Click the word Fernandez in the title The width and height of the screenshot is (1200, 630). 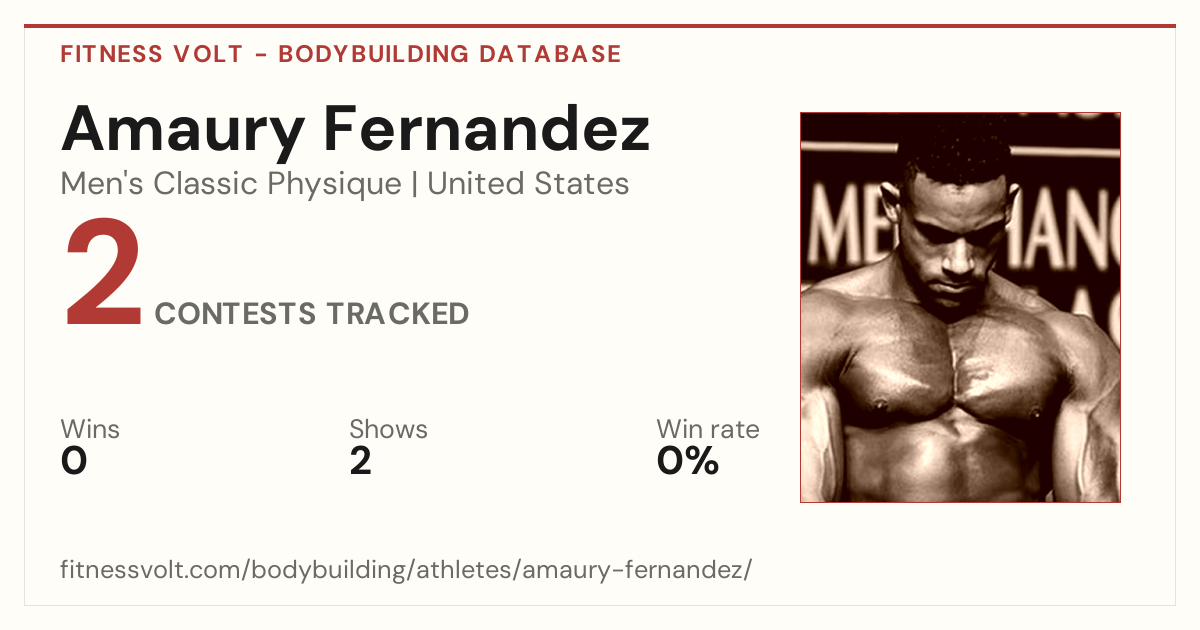pos(487,130)
